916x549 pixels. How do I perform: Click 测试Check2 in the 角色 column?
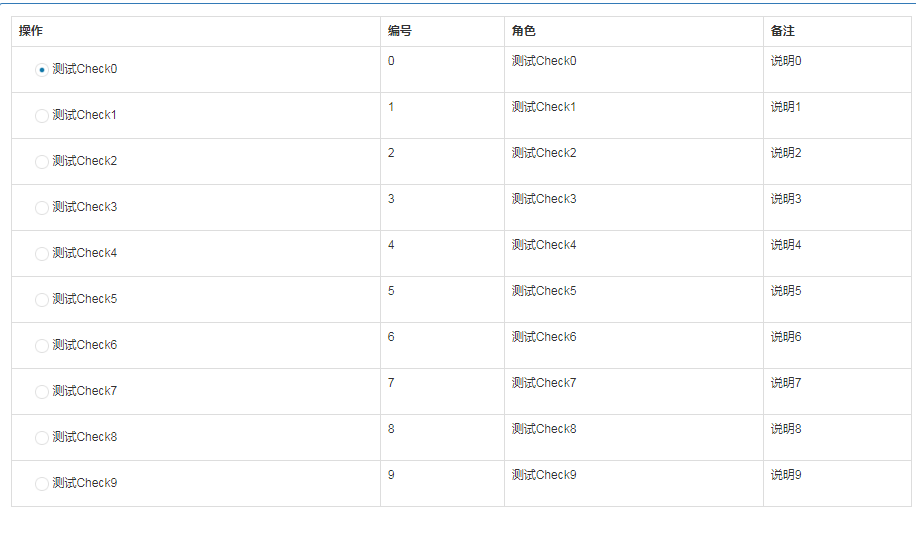point(544,153)
